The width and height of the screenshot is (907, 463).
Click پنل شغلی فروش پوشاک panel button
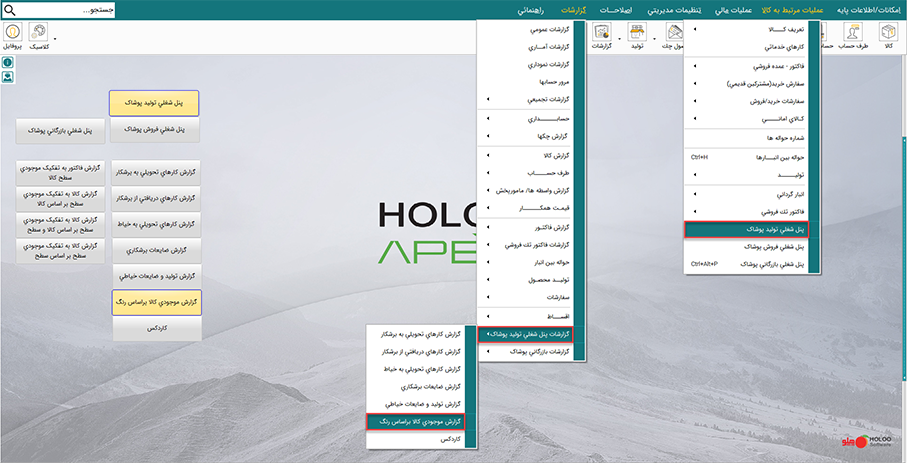point(154,130)
